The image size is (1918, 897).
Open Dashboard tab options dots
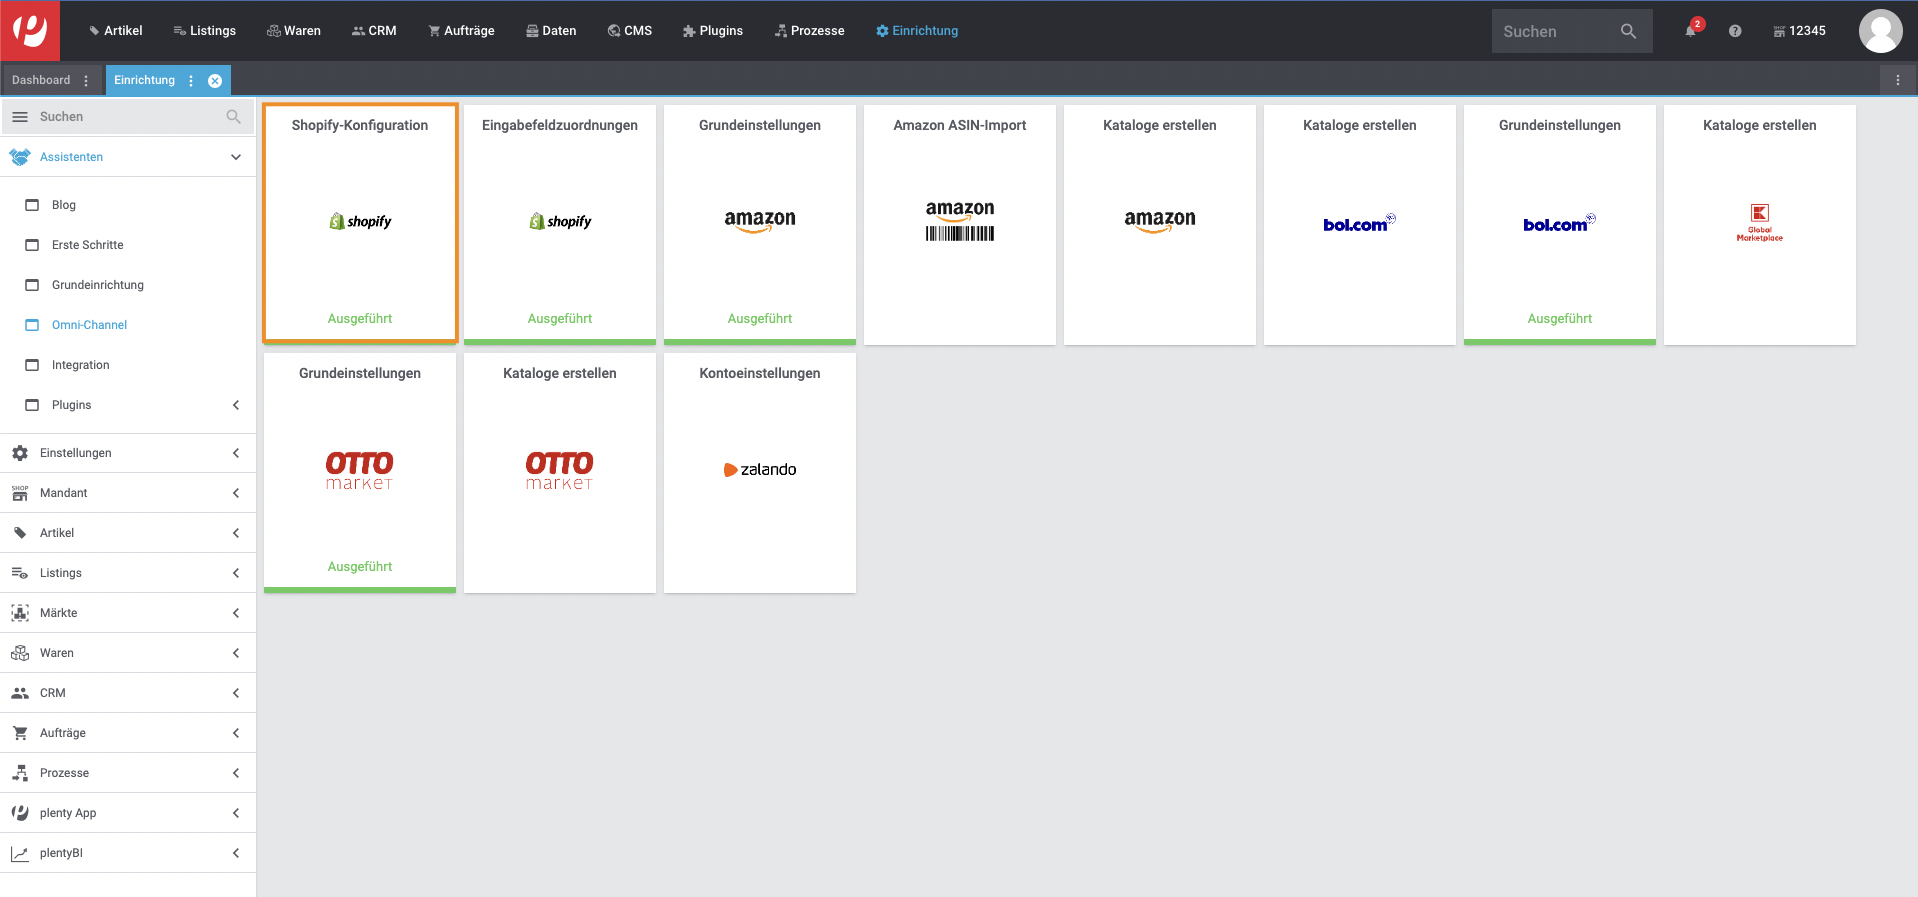86,81
